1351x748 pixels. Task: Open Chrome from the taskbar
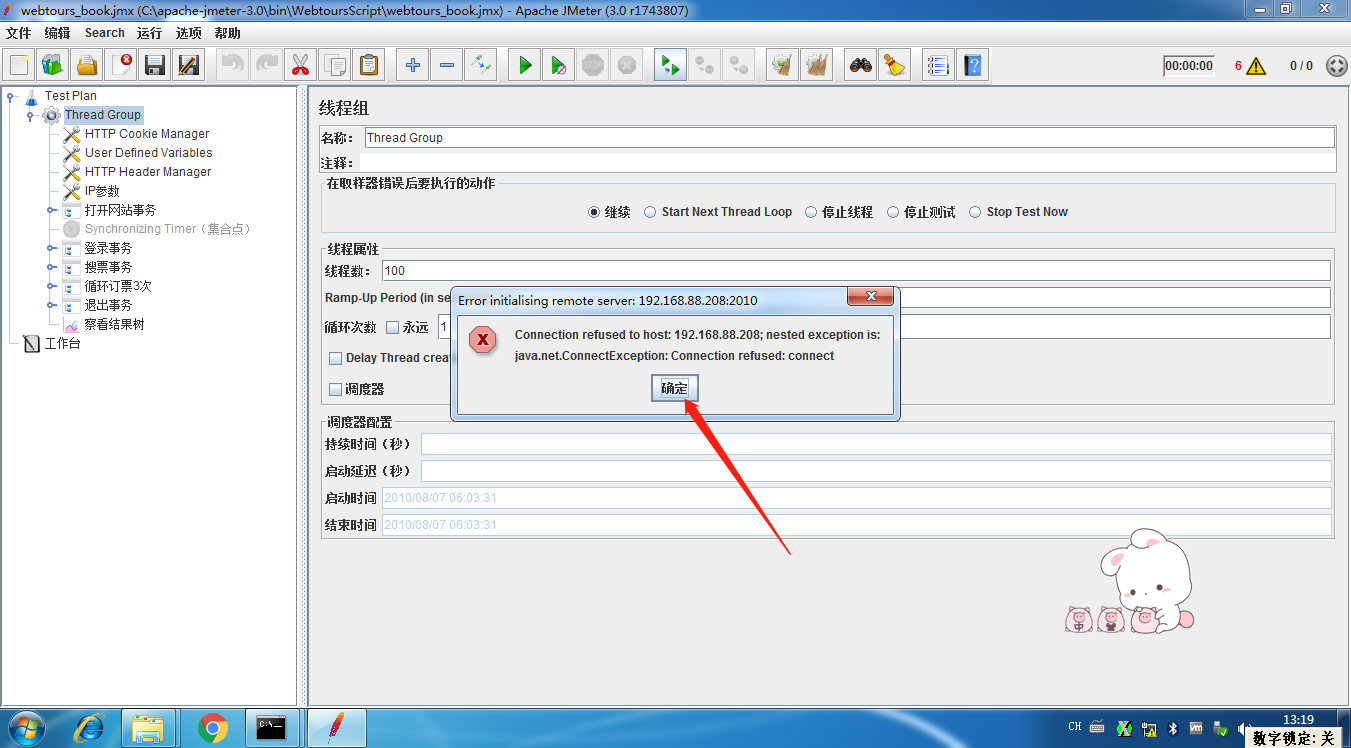tap(212, 728)
